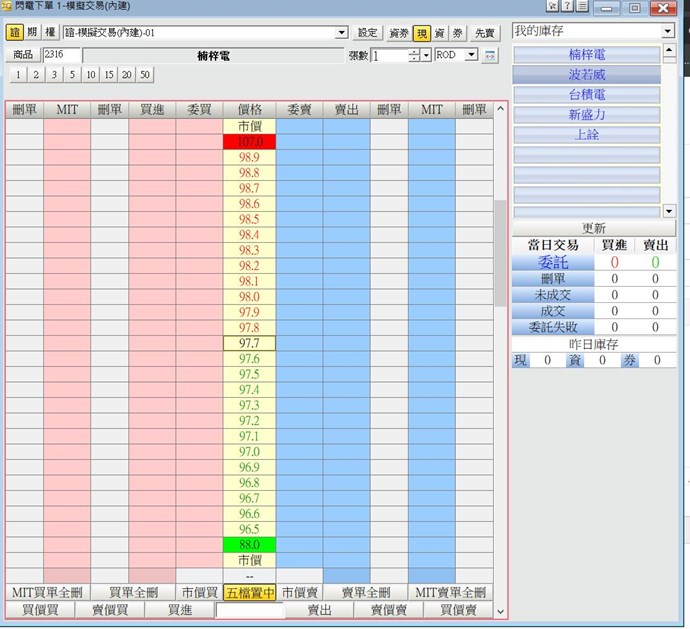Image resolution: width=690 pixels, height=629 pixels.
Task: Click the 五檔置中 center button
Action: coord(249,592)
